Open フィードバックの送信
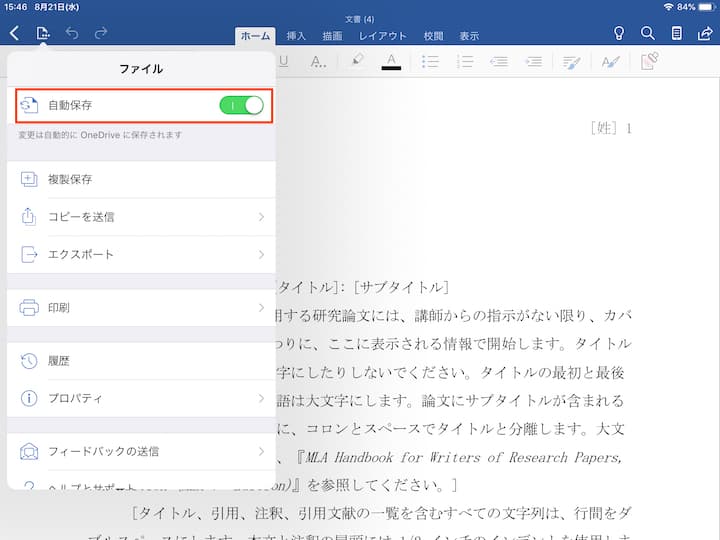Image resolution: width=720 pixels, height=540 pixels. coord(141,451)
